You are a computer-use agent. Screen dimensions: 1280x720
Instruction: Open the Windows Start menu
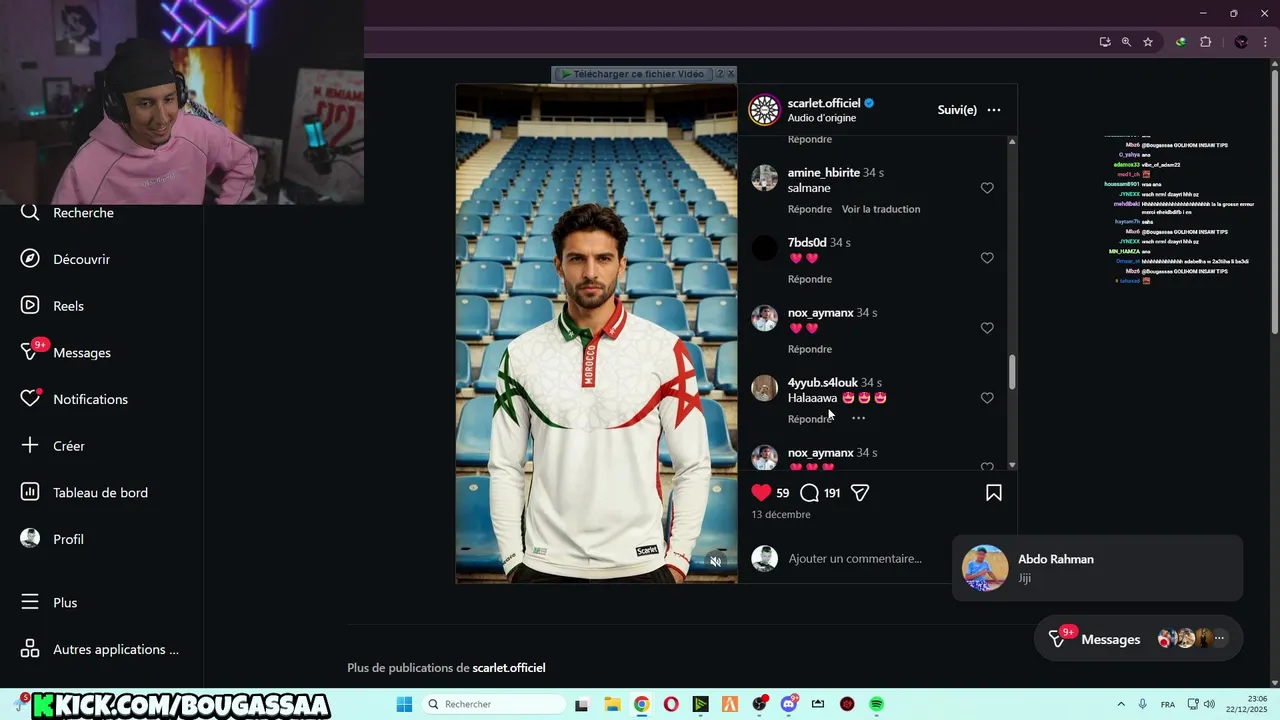404,704
